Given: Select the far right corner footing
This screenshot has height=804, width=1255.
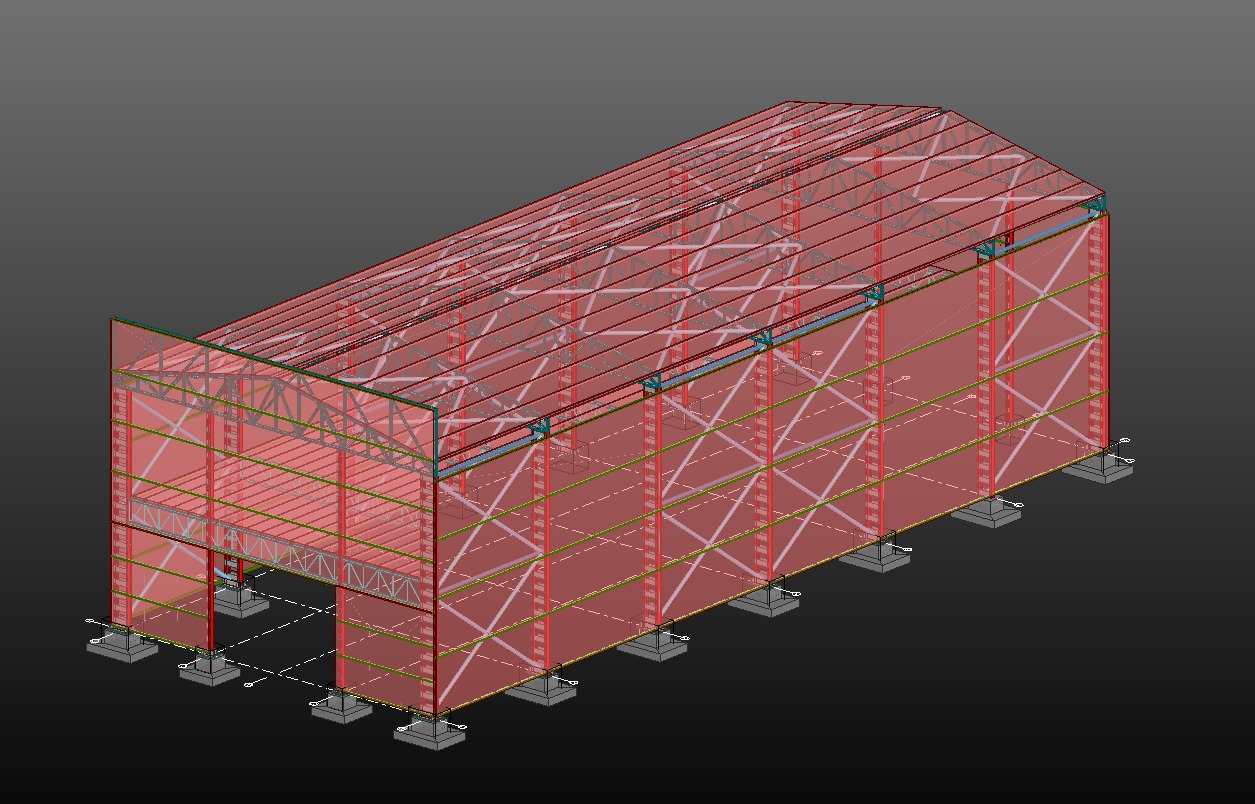Looking at the screenshot, I should coord(1100,469).
